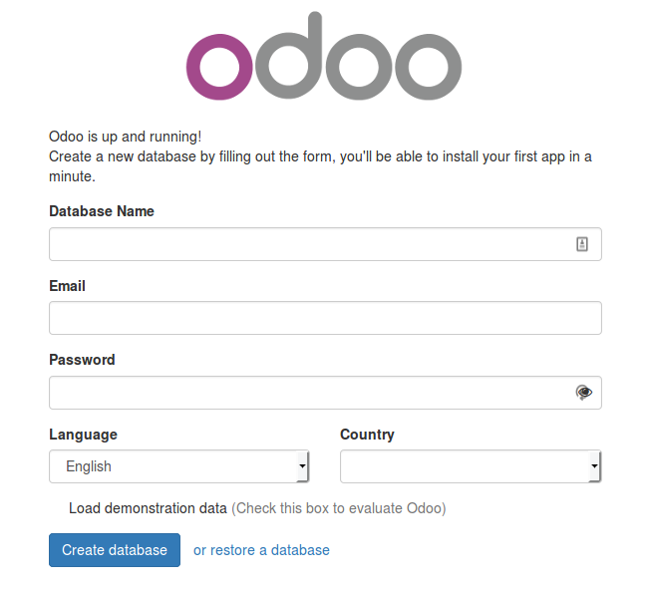Click the arrow on the Language selector
This screenshot has width=650, height=590.
[302, 466]
